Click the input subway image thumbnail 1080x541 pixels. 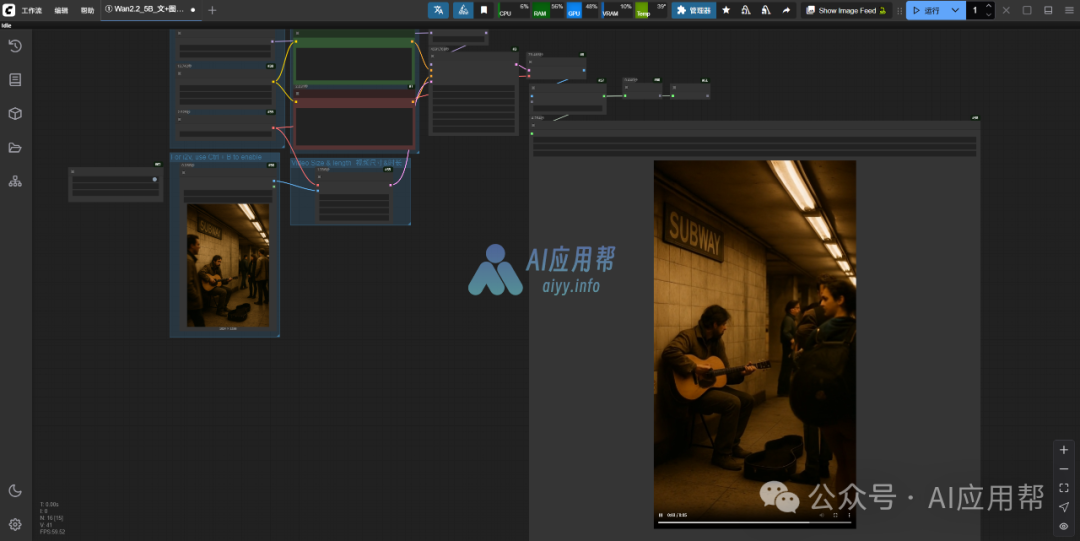click(228, 265)
